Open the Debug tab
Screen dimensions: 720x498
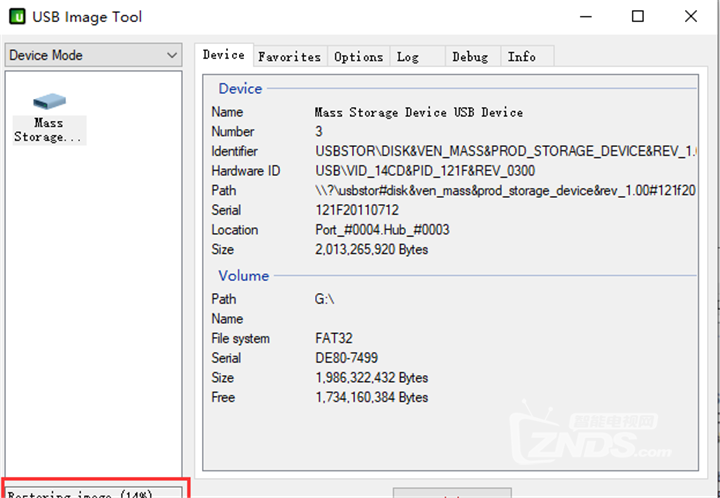click(473, 57)
